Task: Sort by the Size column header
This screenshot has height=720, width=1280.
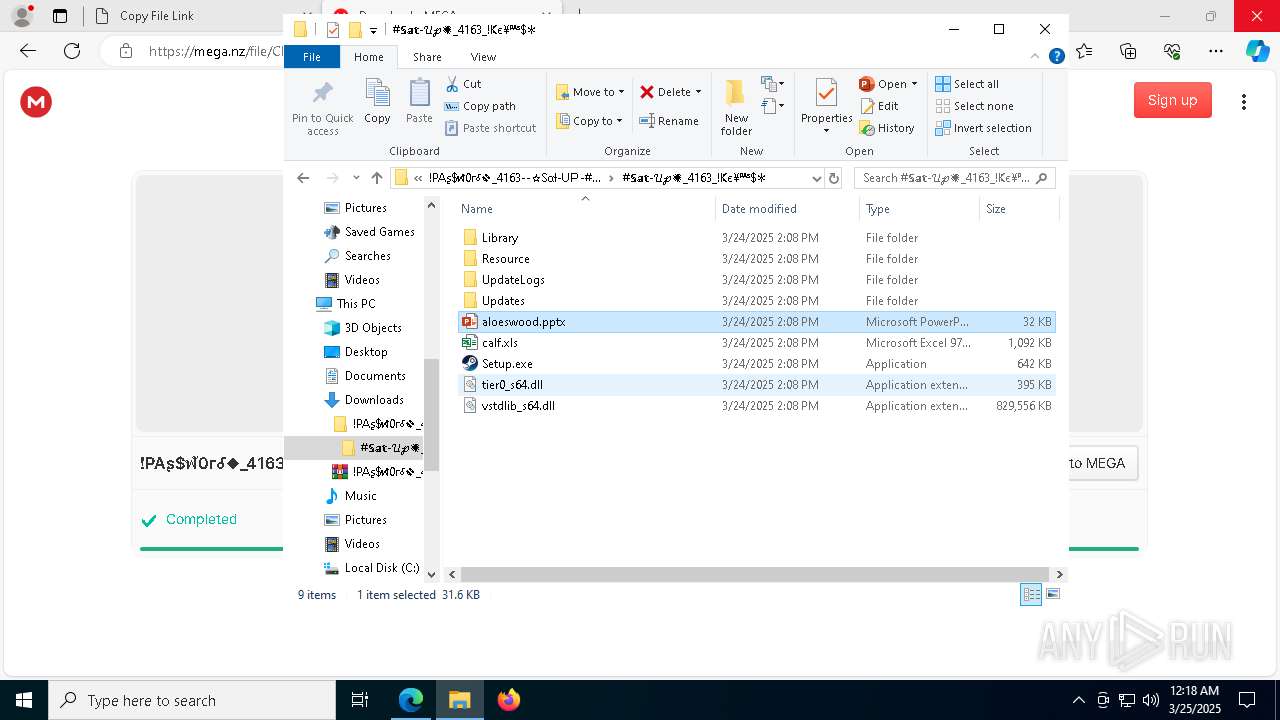Action: (1018, 208)
